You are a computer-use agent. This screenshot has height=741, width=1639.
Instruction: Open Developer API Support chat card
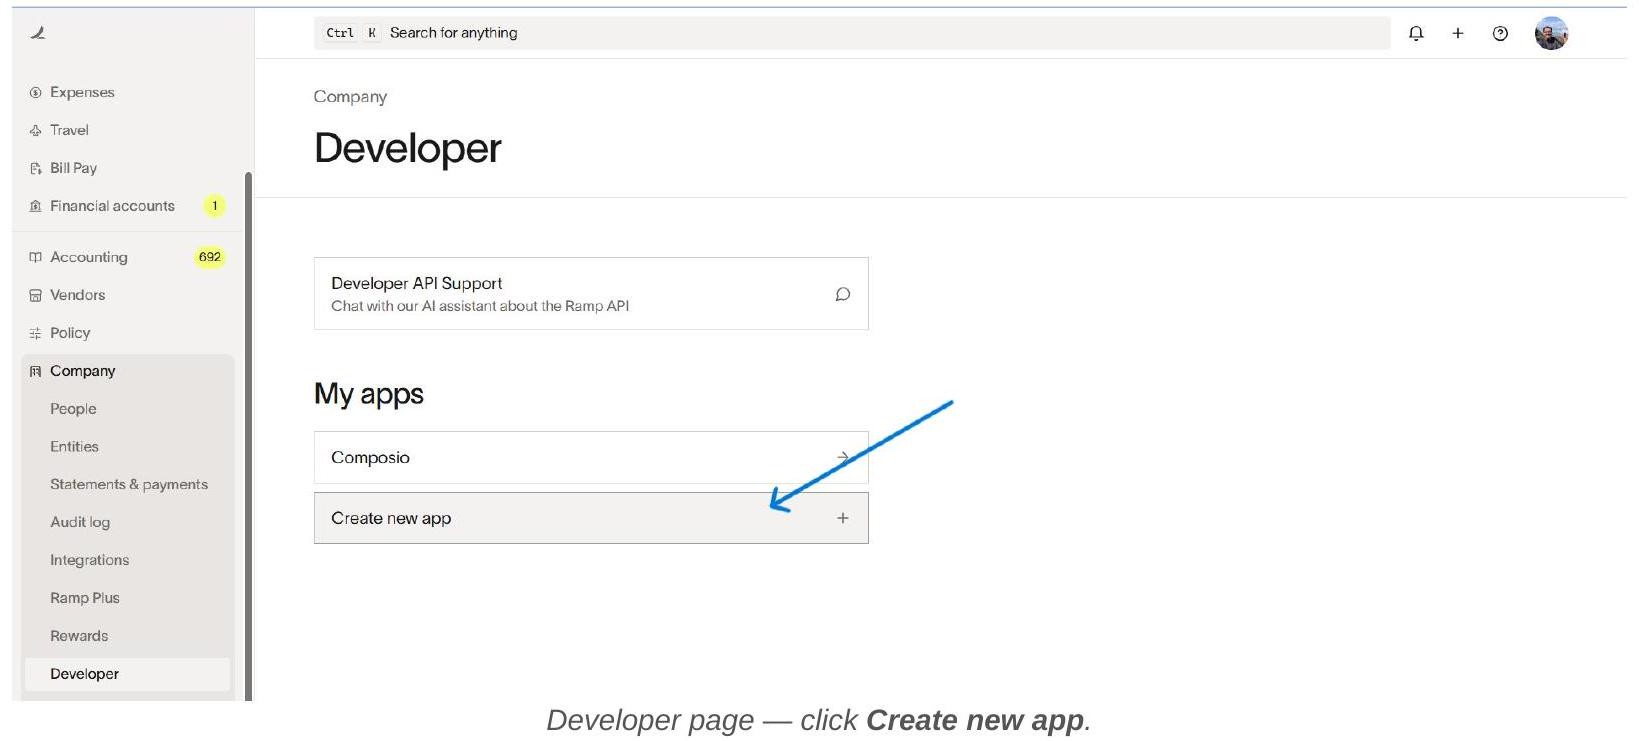[591, 294]
